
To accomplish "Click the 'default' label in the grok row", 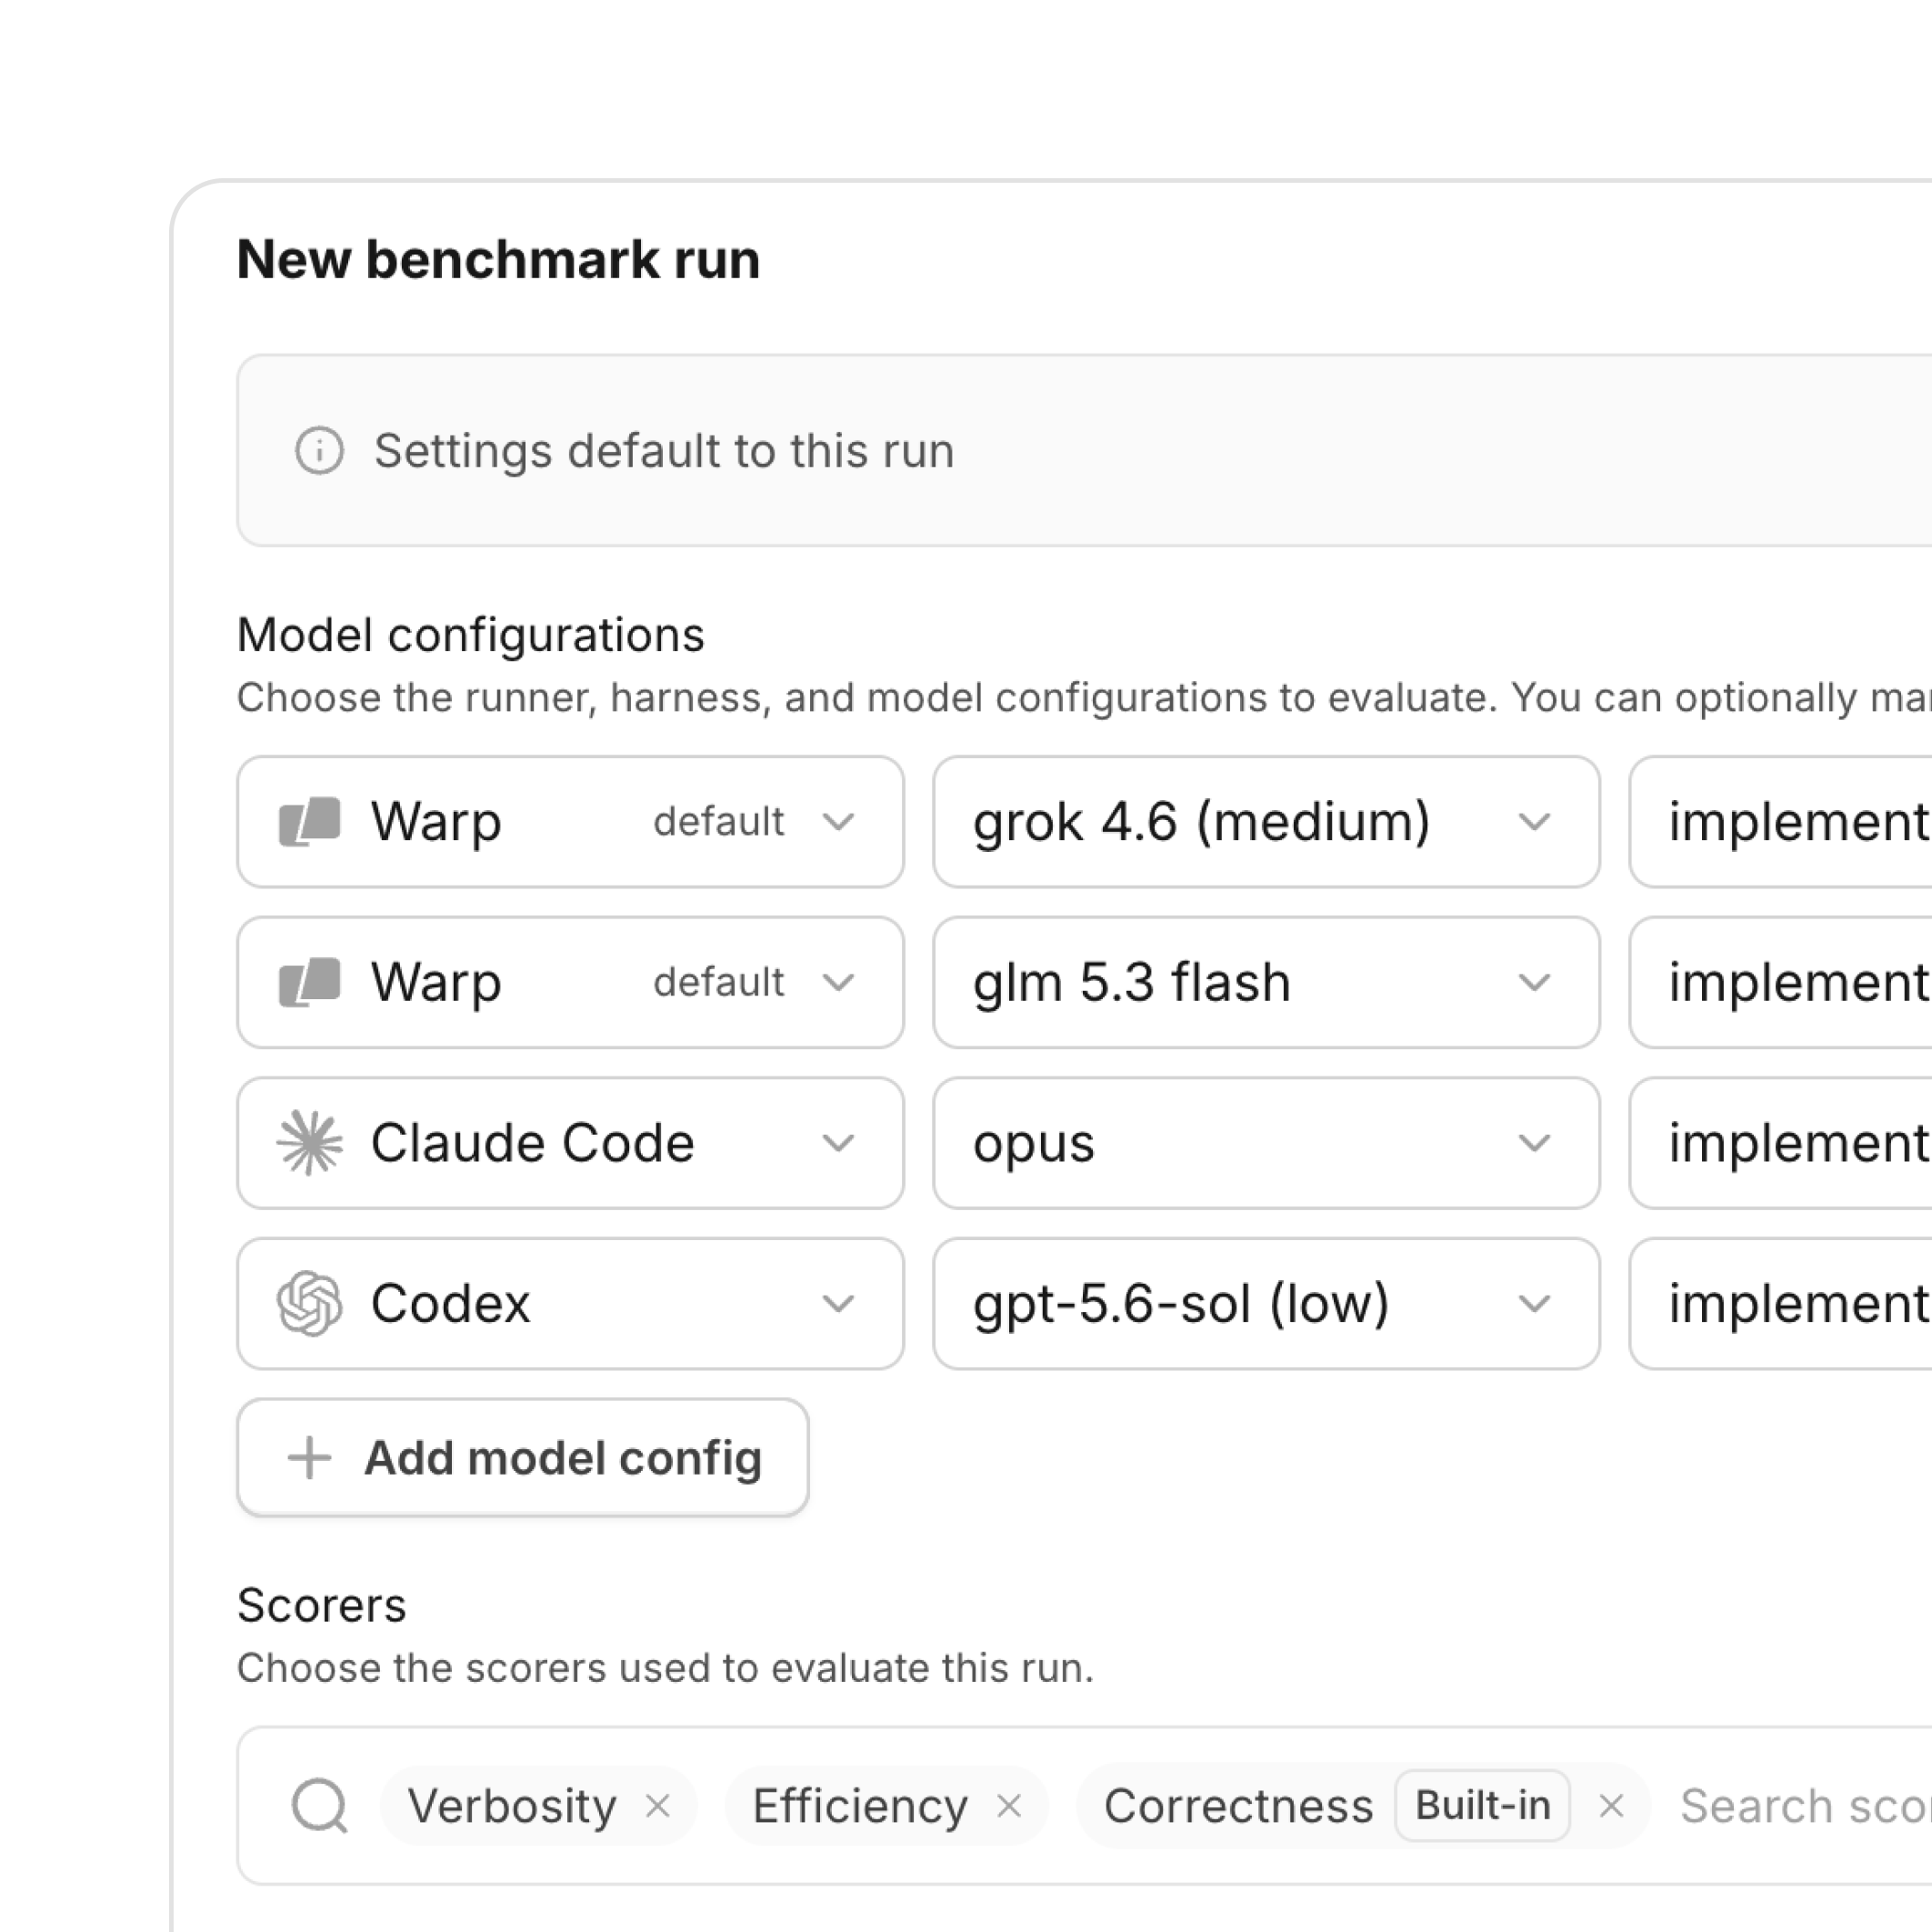I will 718,821.
